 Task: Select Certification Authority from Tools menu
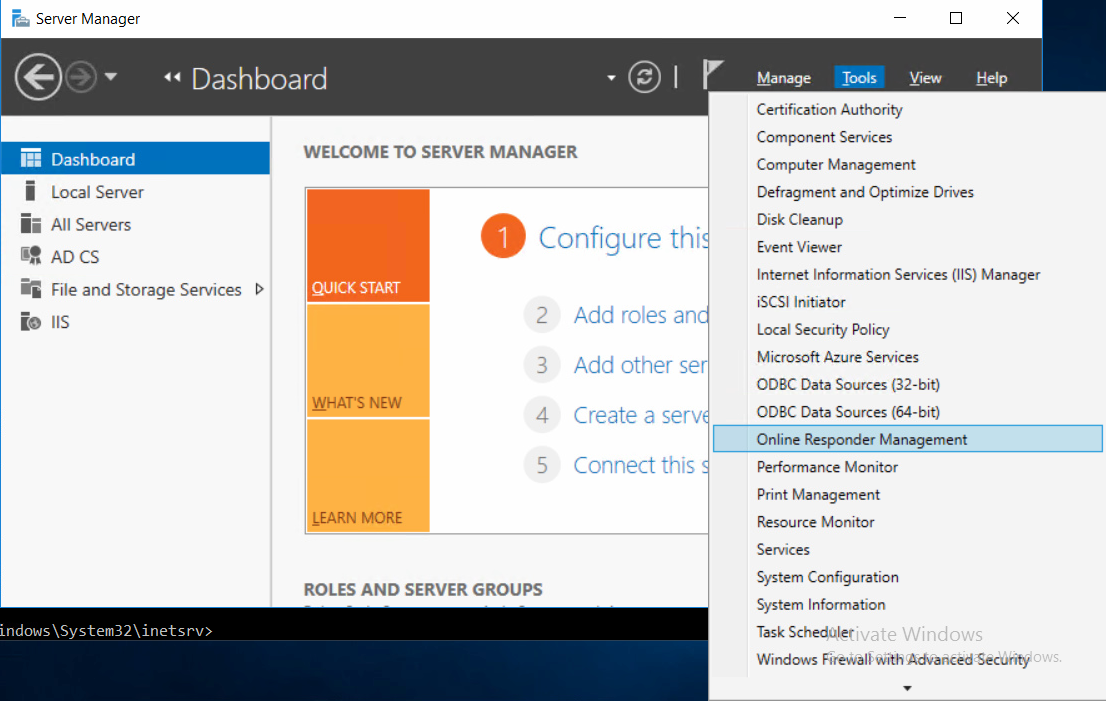(829, 109)
